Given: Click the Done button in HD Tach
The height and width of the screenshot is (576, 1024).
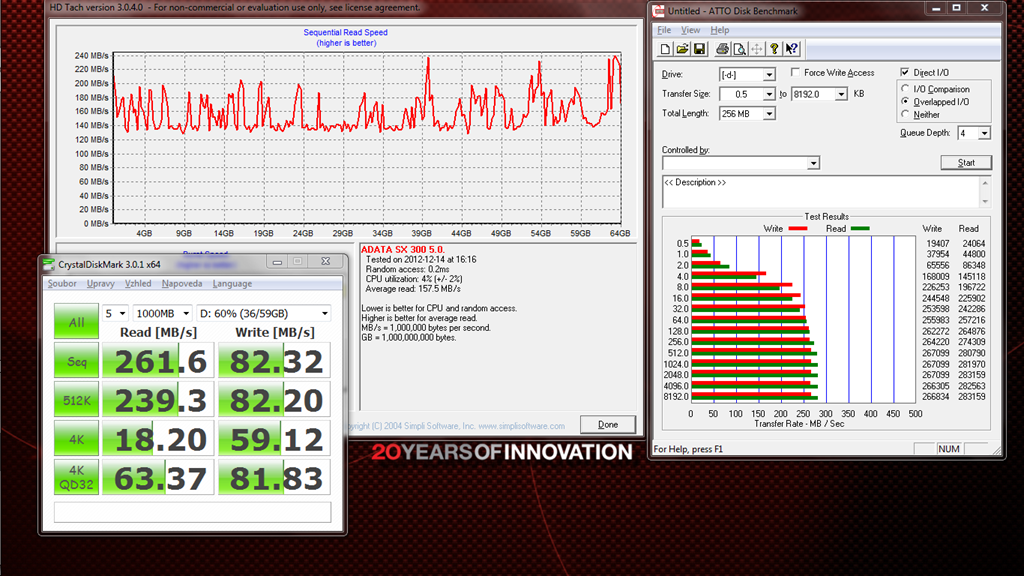Looking at the screenshot, I should tap(608, 424).
